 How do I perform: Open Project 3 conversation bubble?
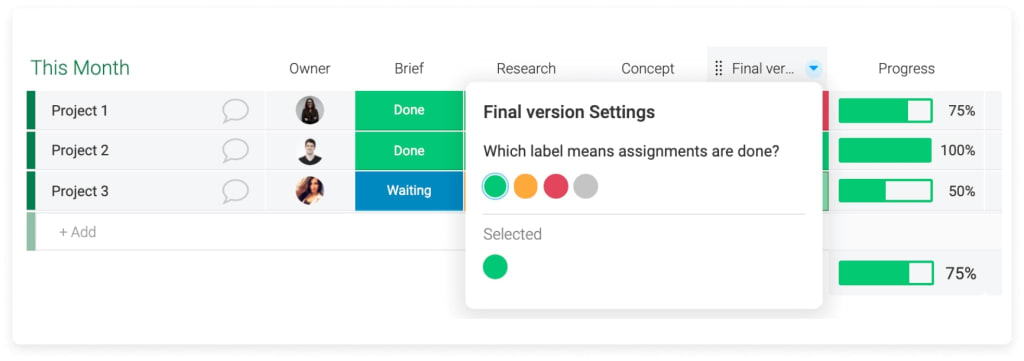pyautogui.click(x=235, y=191)
